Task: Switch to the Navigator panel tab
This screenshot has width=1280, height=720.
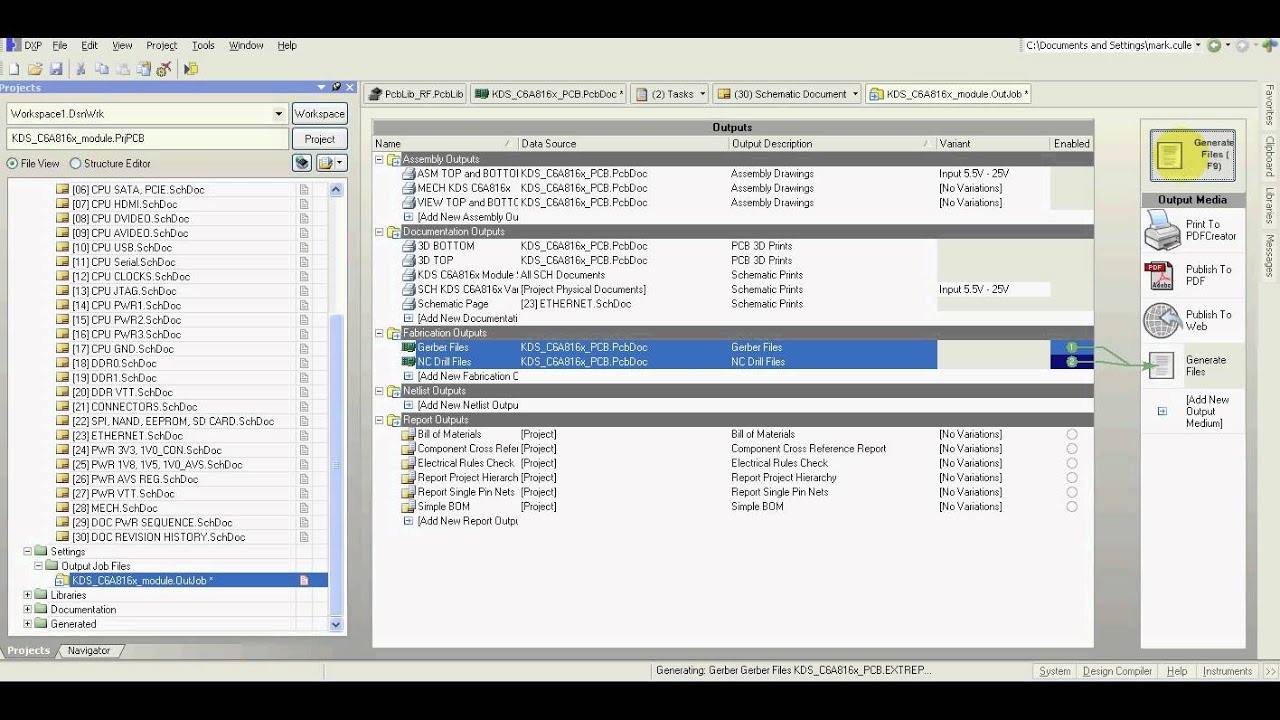Action: pos(89,650)
